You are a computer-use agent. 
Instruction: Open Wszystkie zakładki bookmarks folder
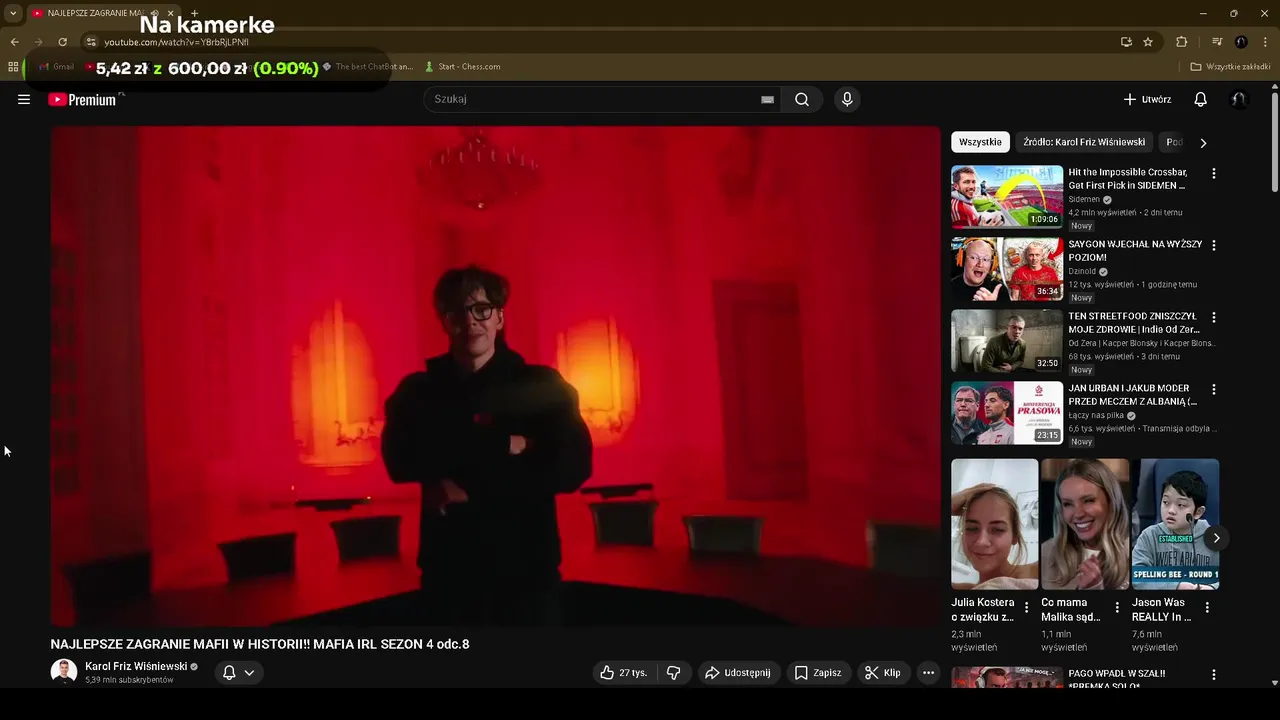[1230, 67]
